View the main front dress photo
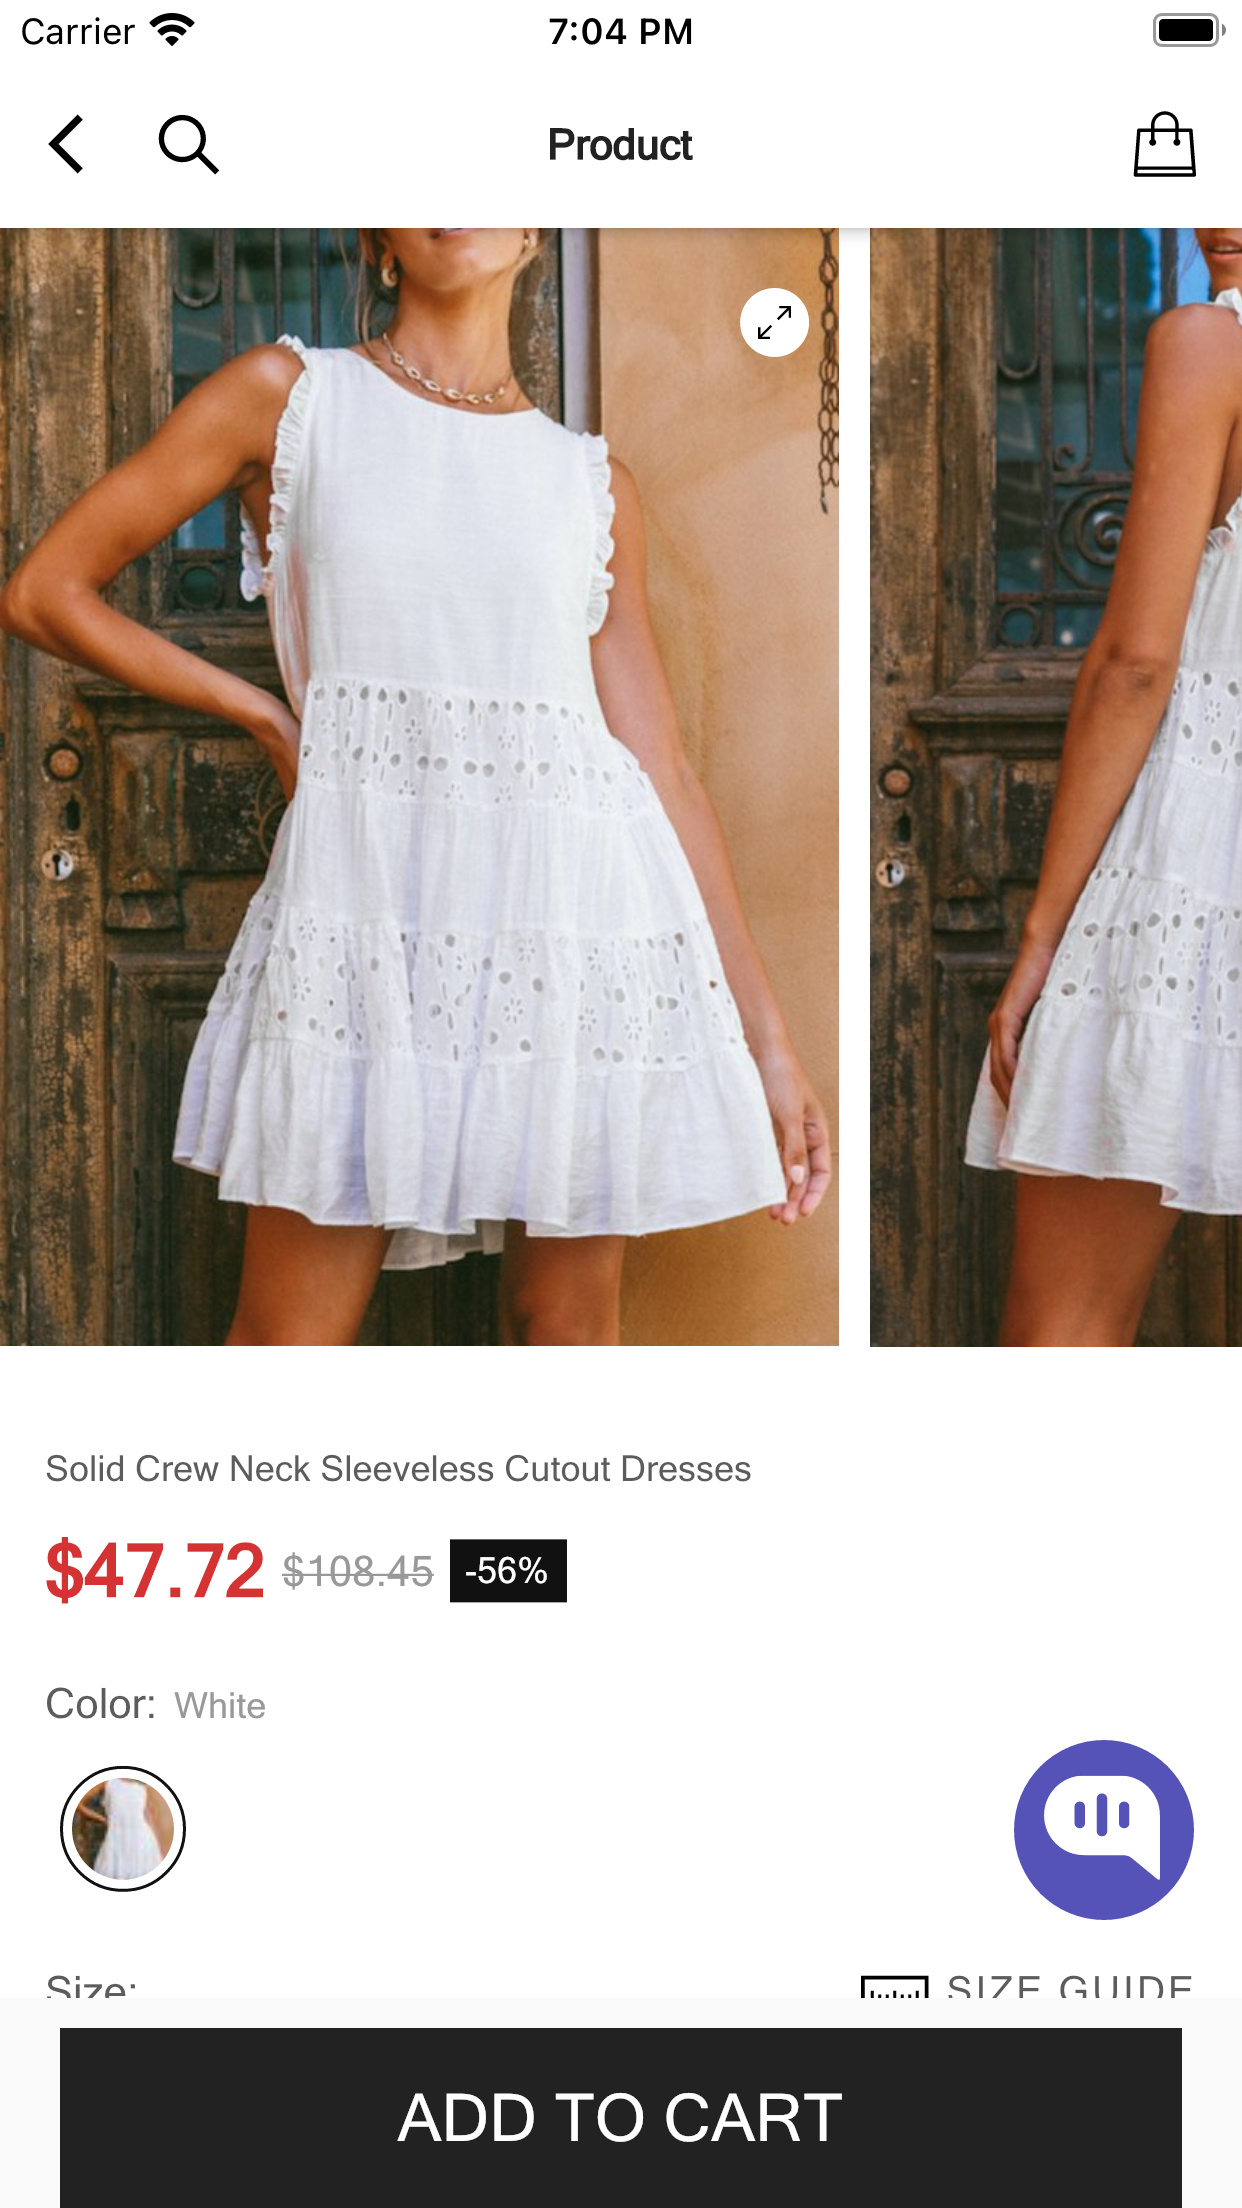This screenshot has width=1242, height=2208. [419, 787]
